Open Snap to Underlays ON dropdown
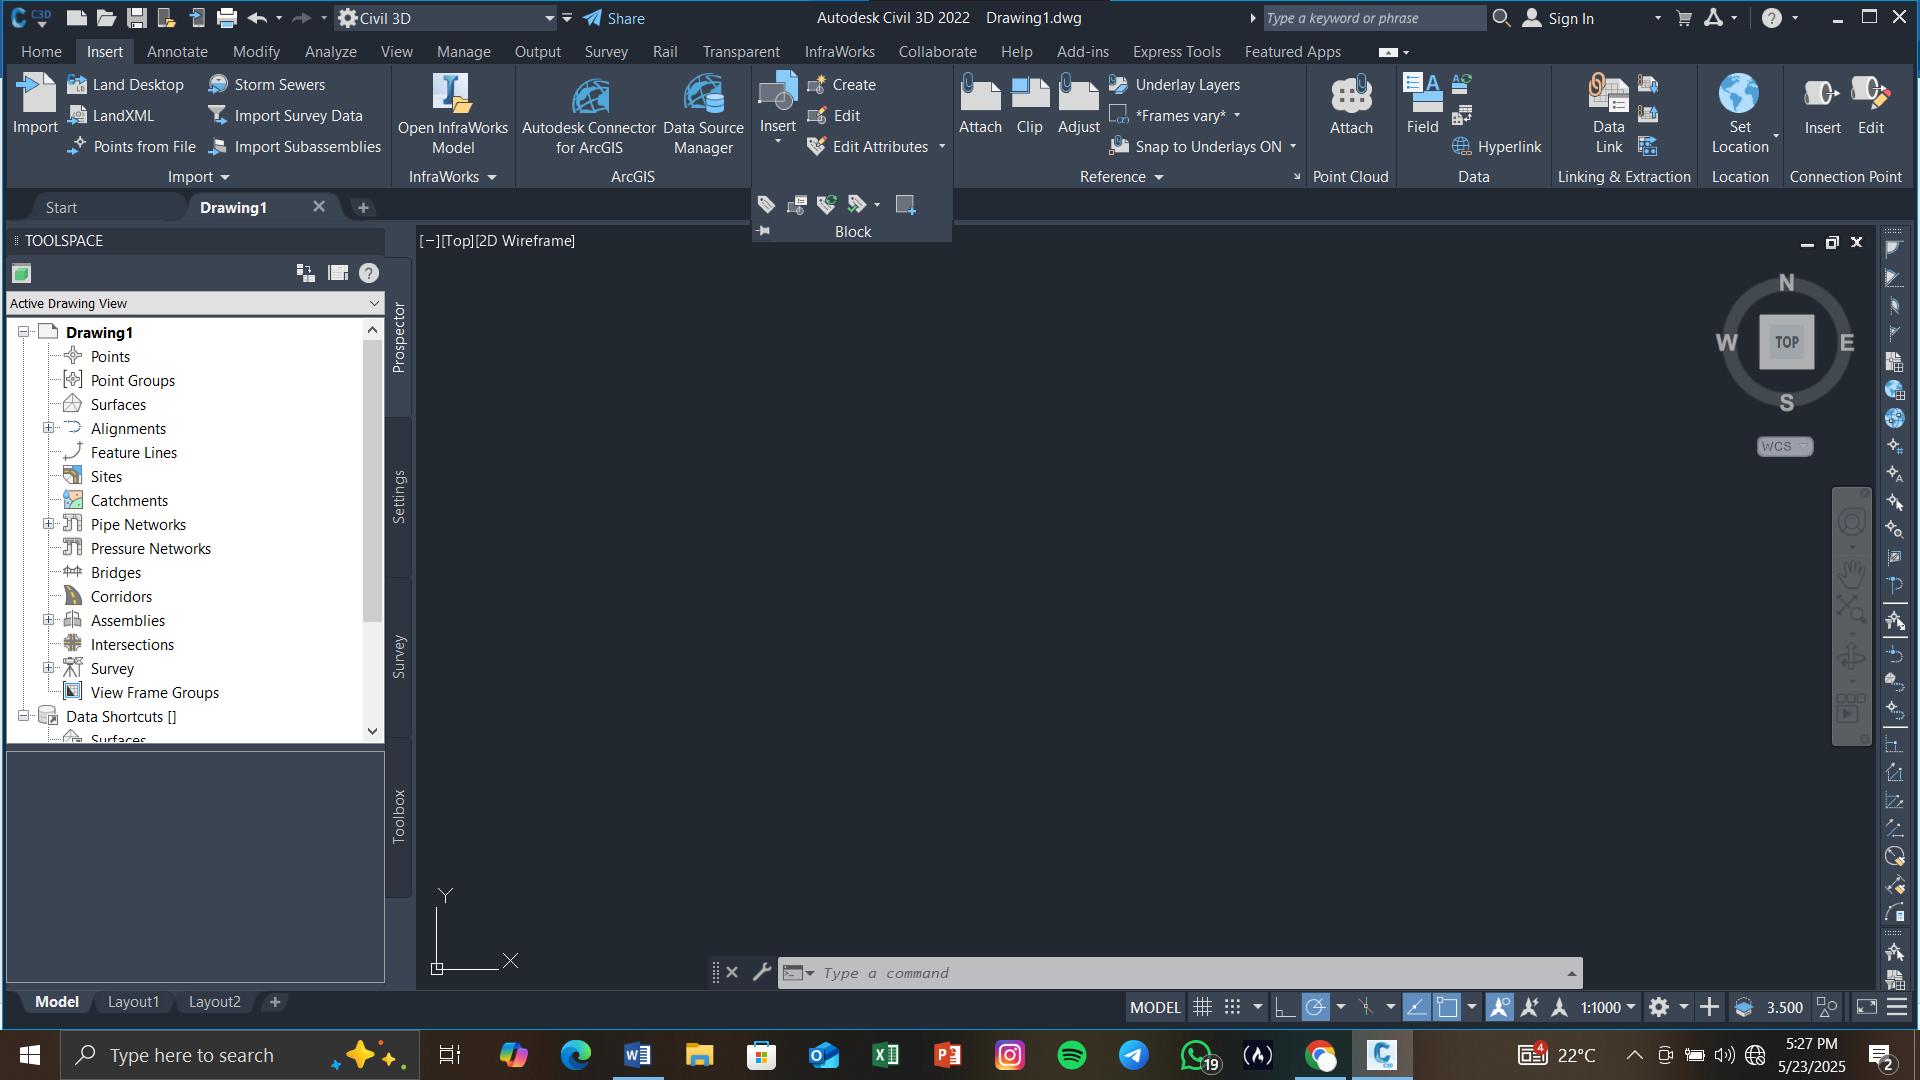The height and width of the screenshot is (1080, 1920). [1293, 147]
